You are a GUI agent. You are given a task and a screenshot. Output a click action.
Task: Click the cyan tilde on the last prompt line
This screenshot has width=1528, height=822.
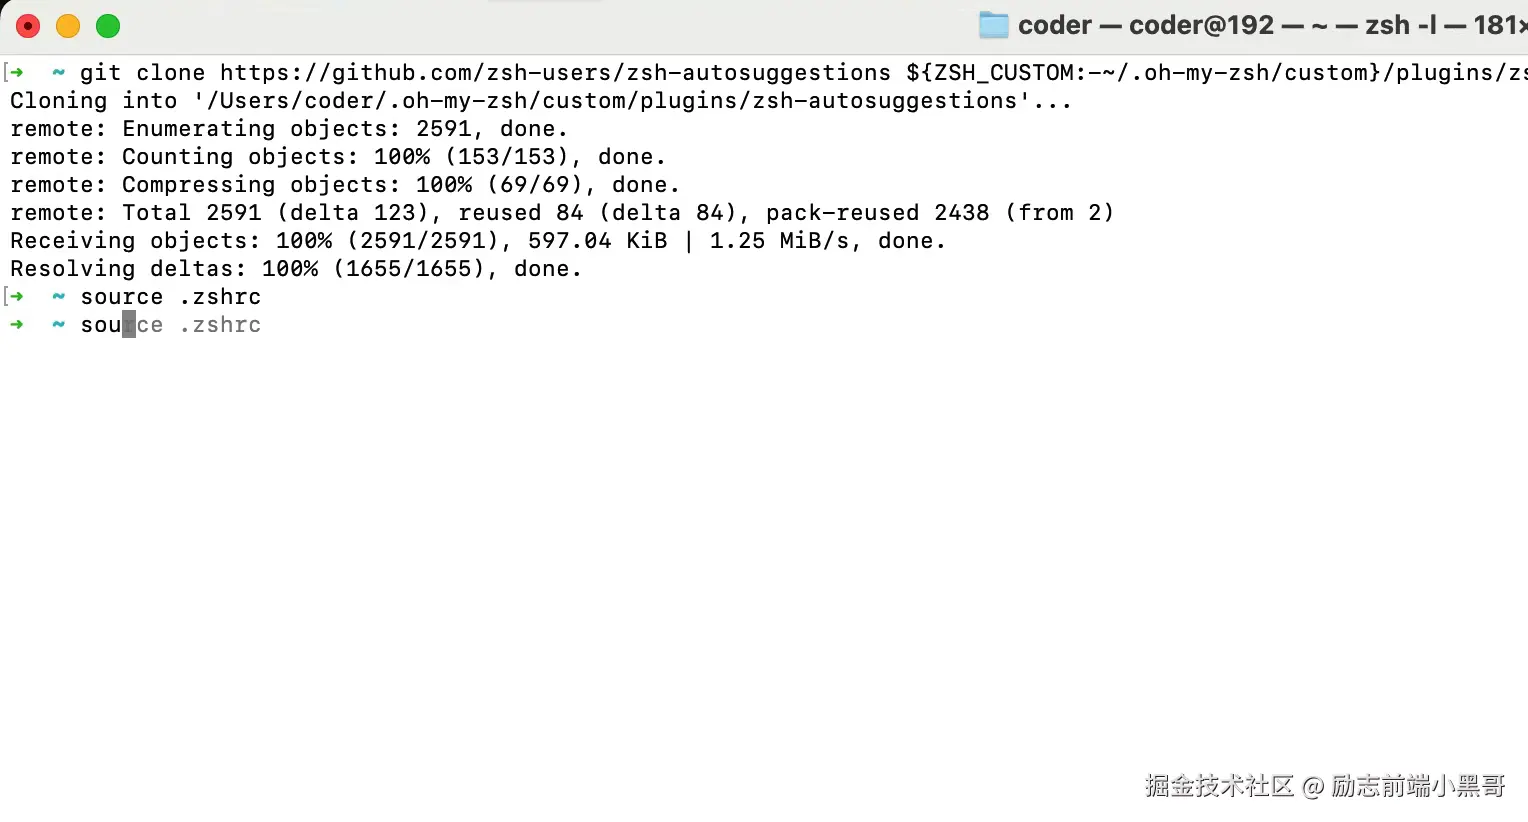click(59, 324)
